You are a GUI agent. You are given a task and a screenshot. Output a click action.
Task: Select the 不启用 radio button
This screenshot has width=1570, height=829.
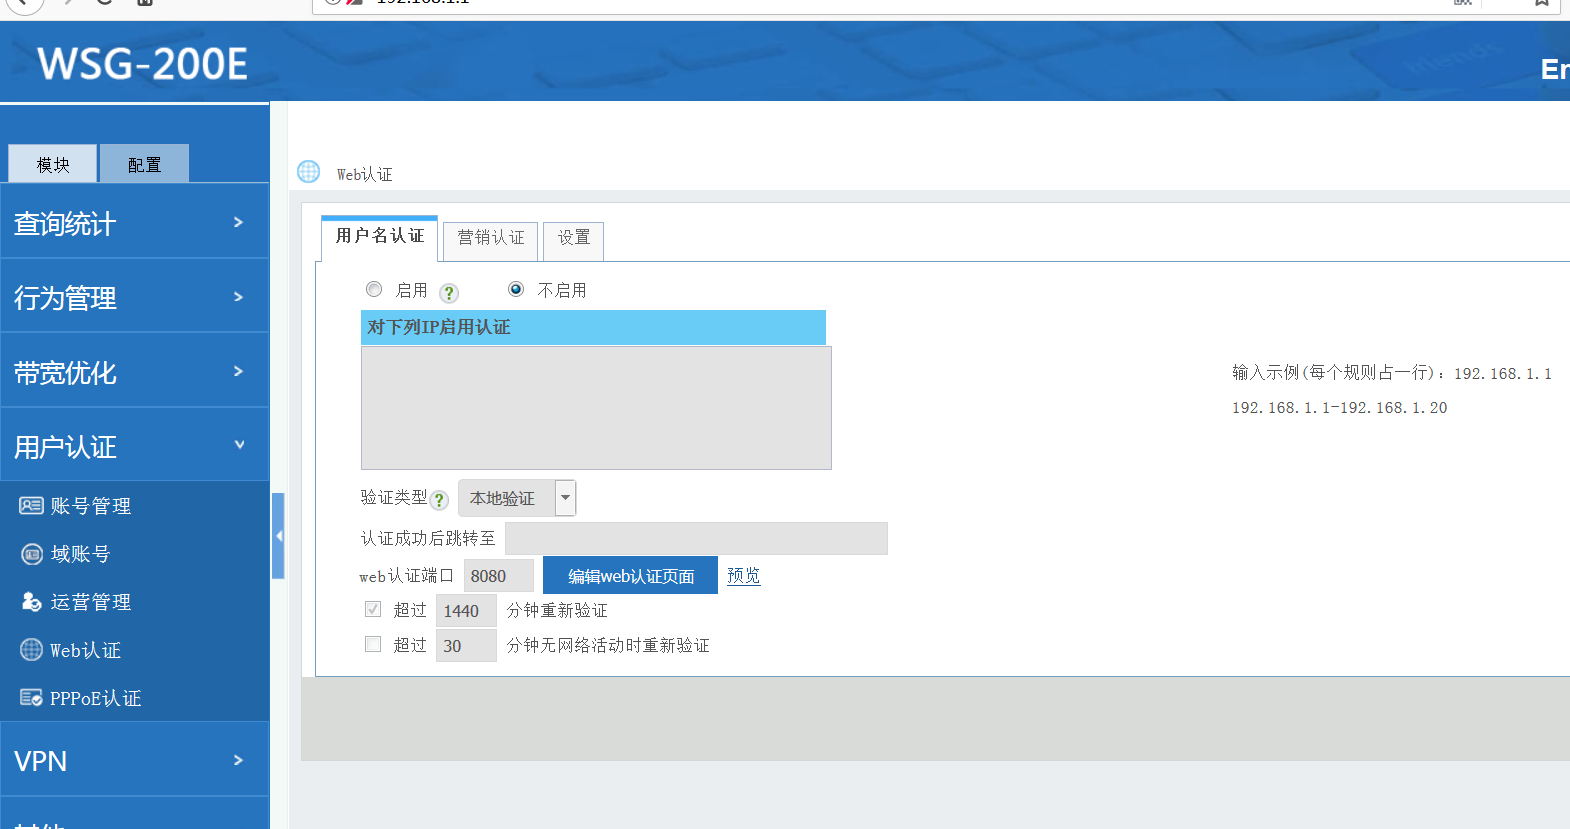(x=516, y=290)
